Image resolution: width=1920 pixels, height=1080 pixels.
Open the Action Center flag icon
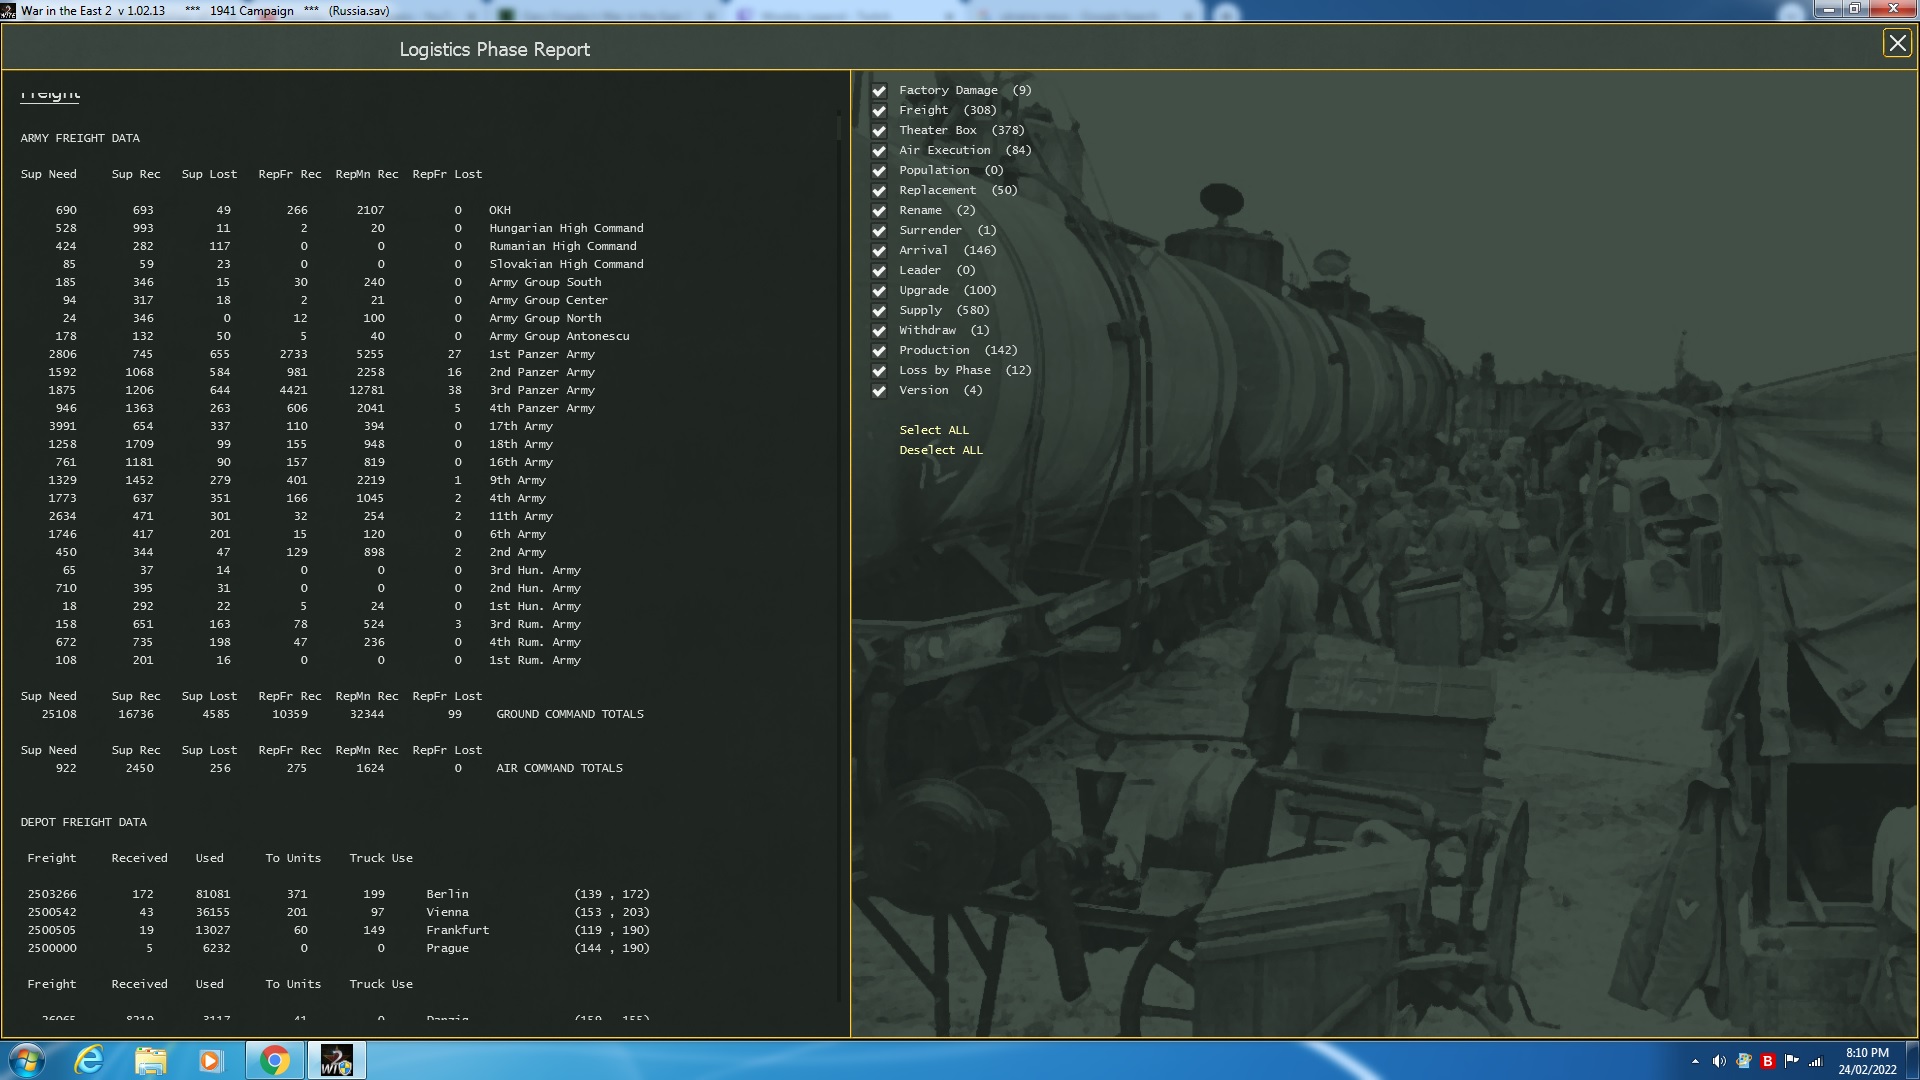[x=1791, y=1061]
